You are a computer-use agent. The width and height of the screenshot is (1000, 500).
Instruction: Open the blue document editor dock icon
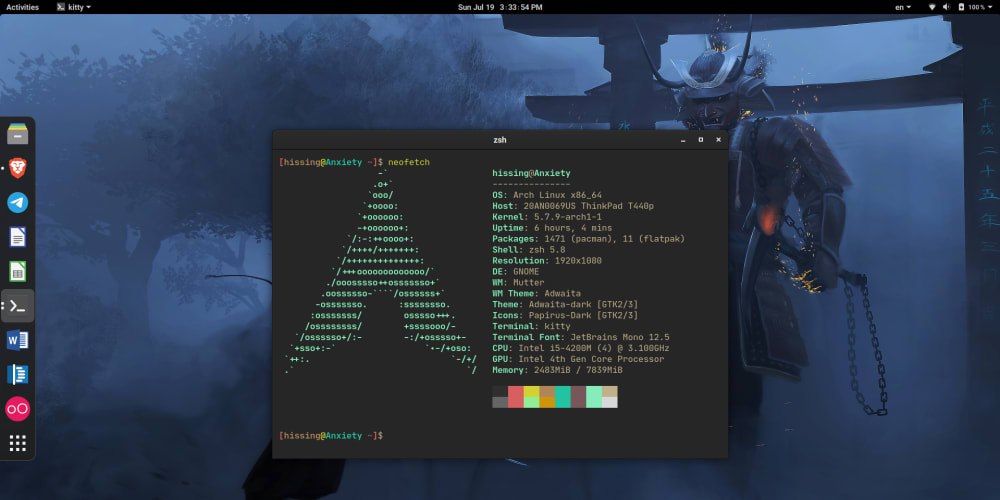18,375
